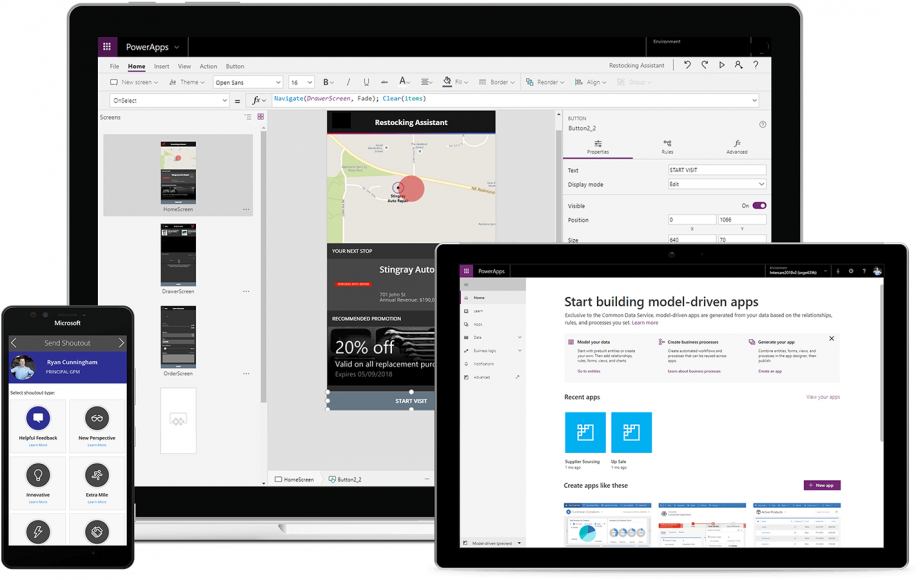
Task: Turn off the Visible toggle
Action: coord(759,205)
